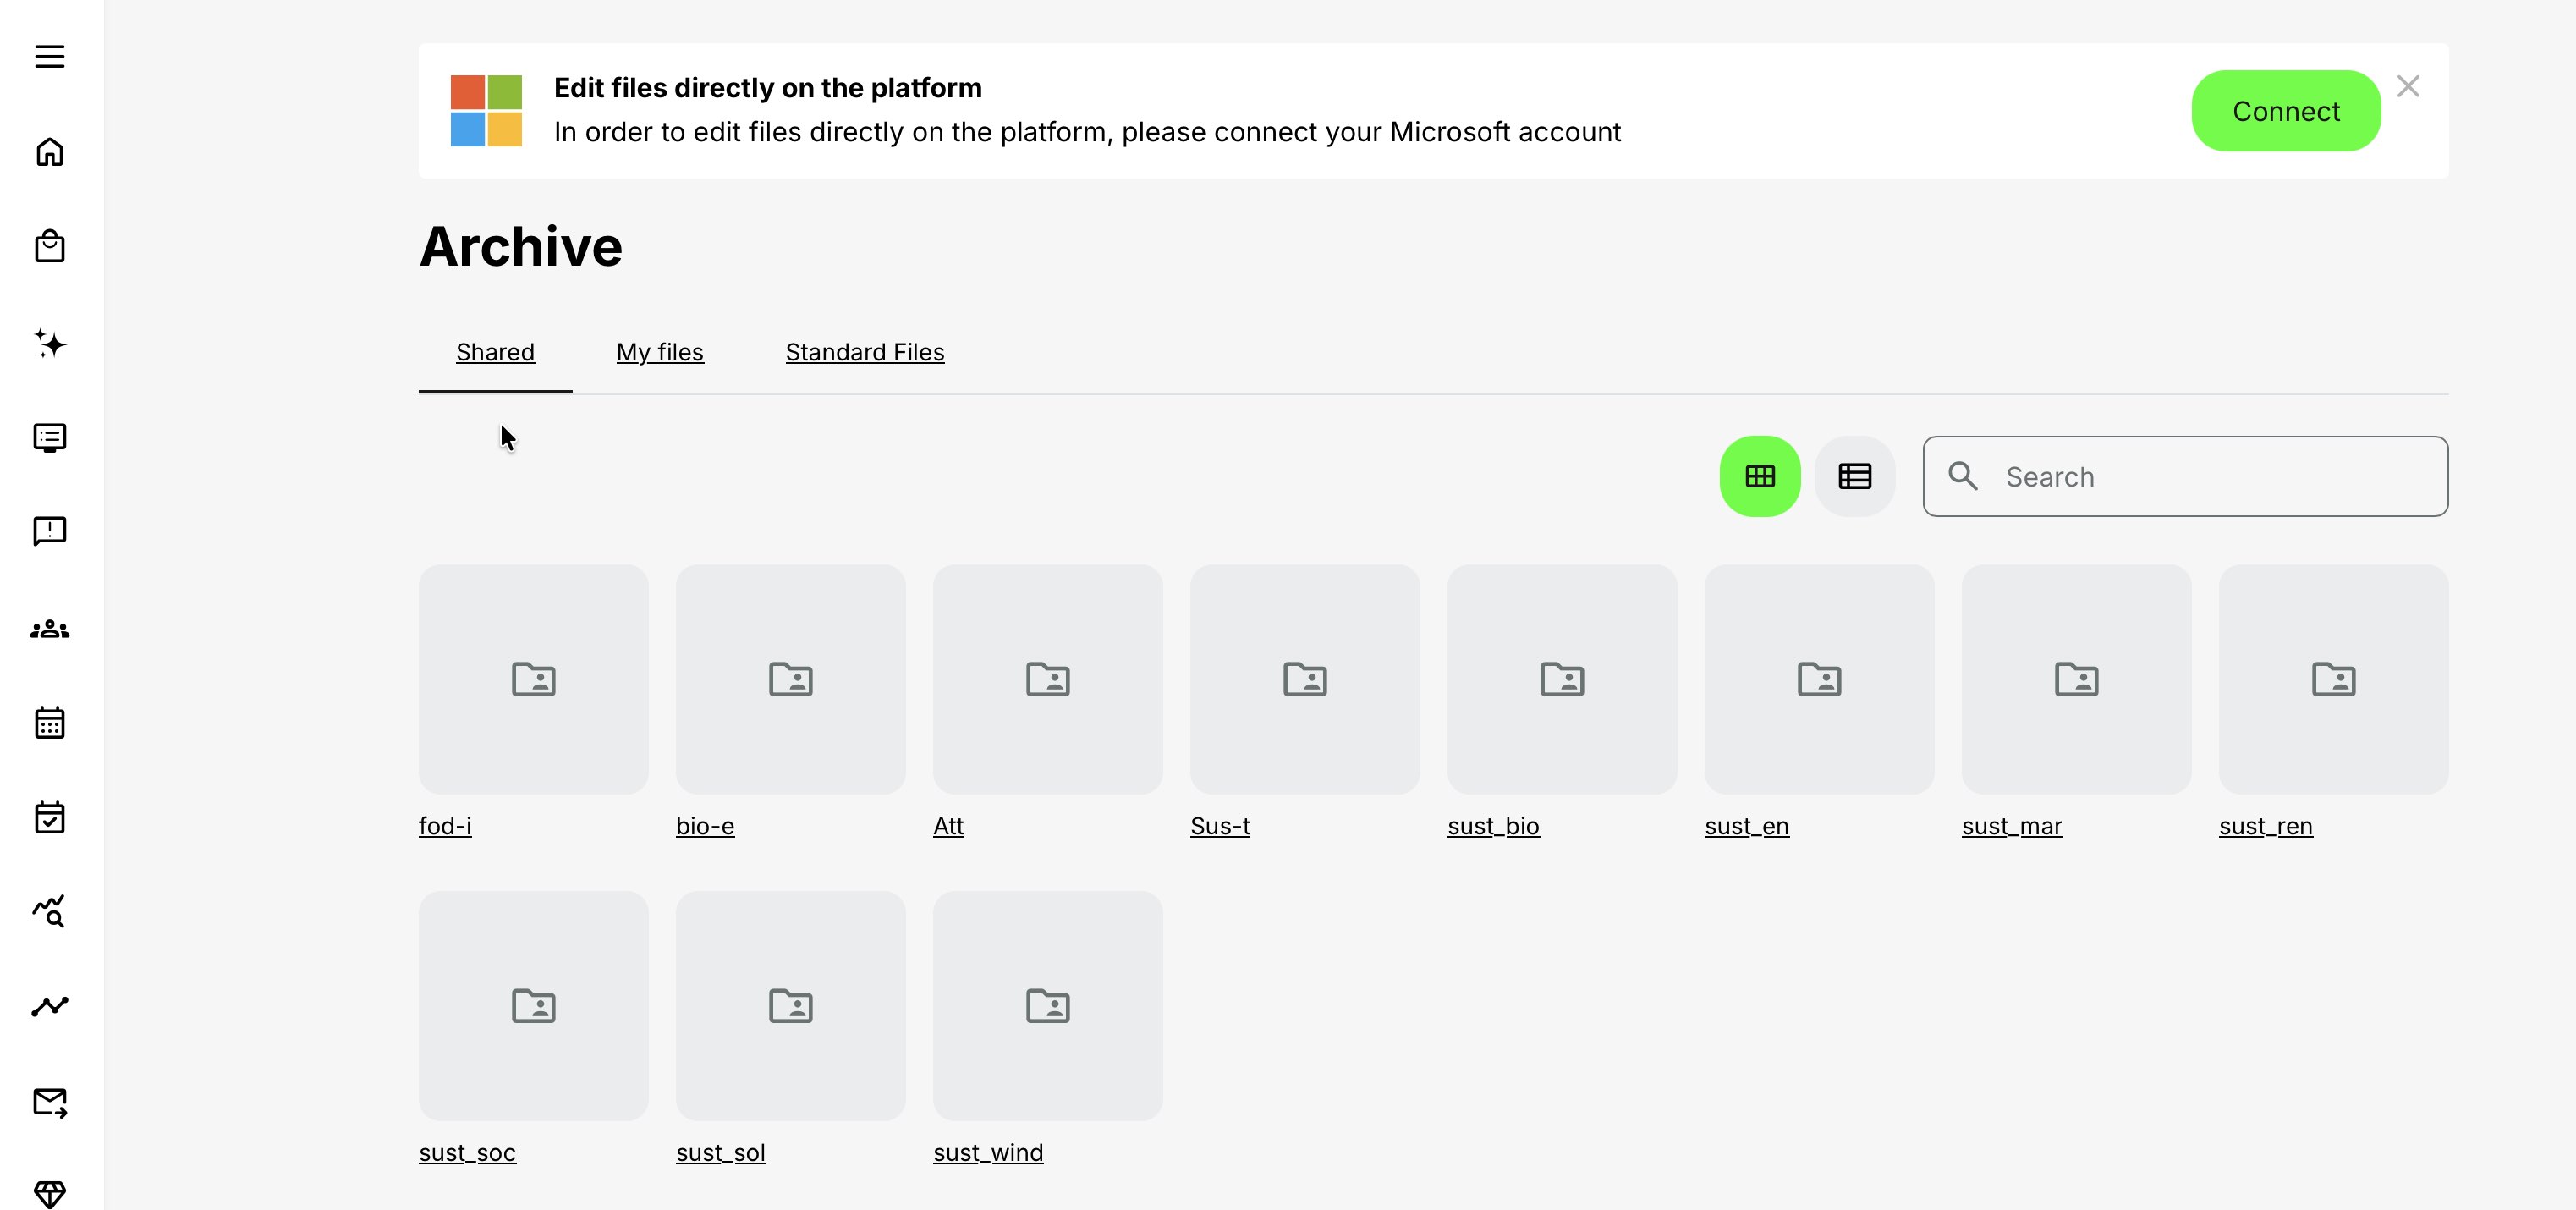Click the sparkles AI sidebar icon
The width and height of the screenshot is (2576, 1210).
click(50, 343)
